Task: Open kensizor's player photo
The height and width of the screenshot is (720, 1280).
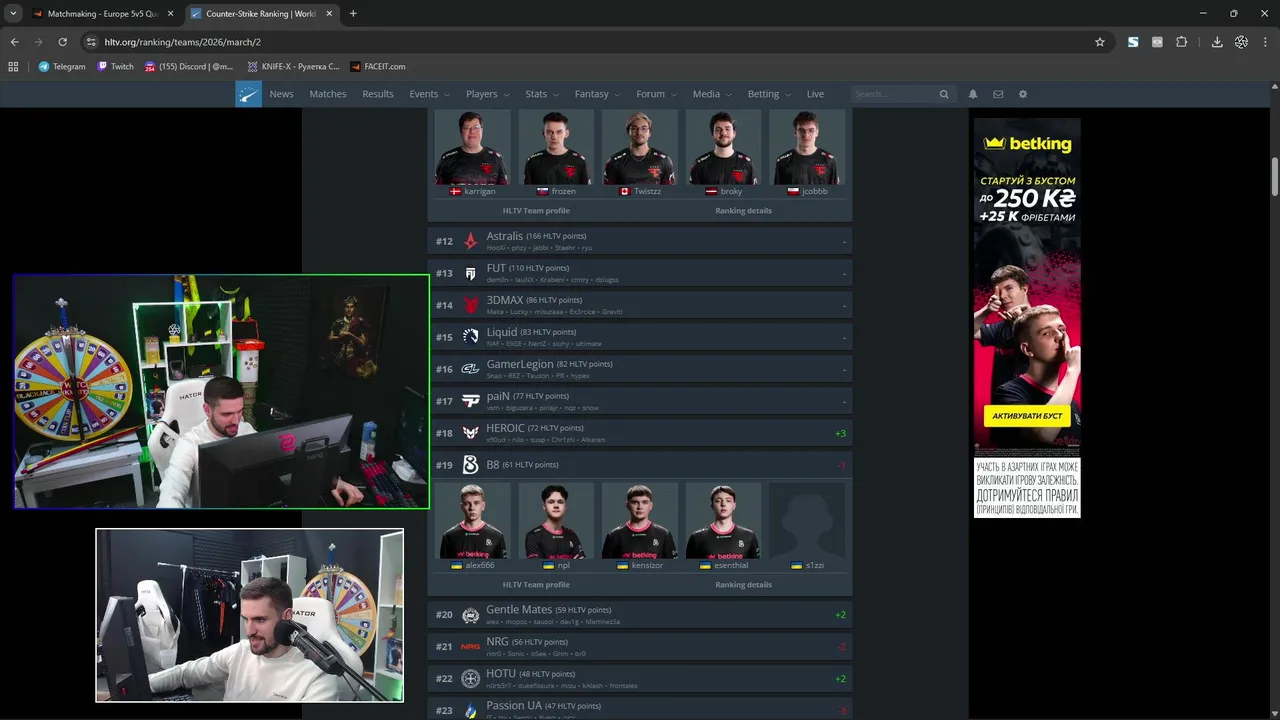Action: pyautogui.click(x=640, y=520)
